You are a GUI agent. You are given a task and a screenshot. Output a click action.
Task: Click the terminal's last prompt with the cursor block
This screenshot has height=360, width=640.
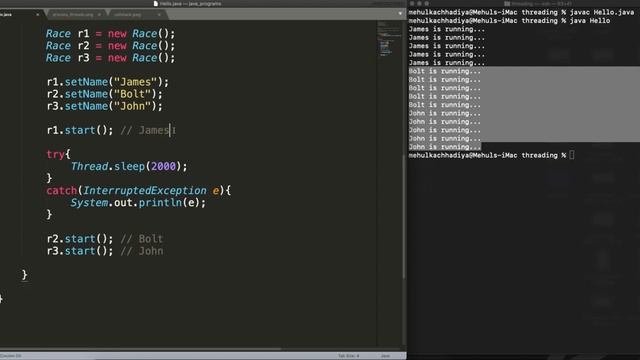tap(491, 155)
